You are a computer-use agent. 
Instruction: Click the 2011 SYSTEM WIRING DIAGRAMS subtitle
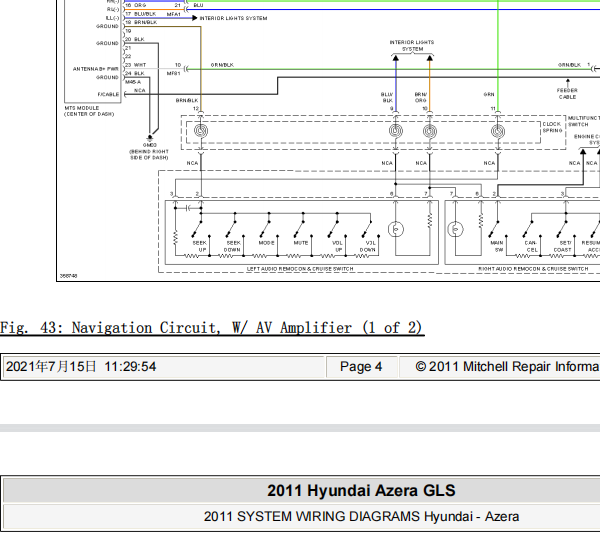pyautogui.click(x=361, y=517)
